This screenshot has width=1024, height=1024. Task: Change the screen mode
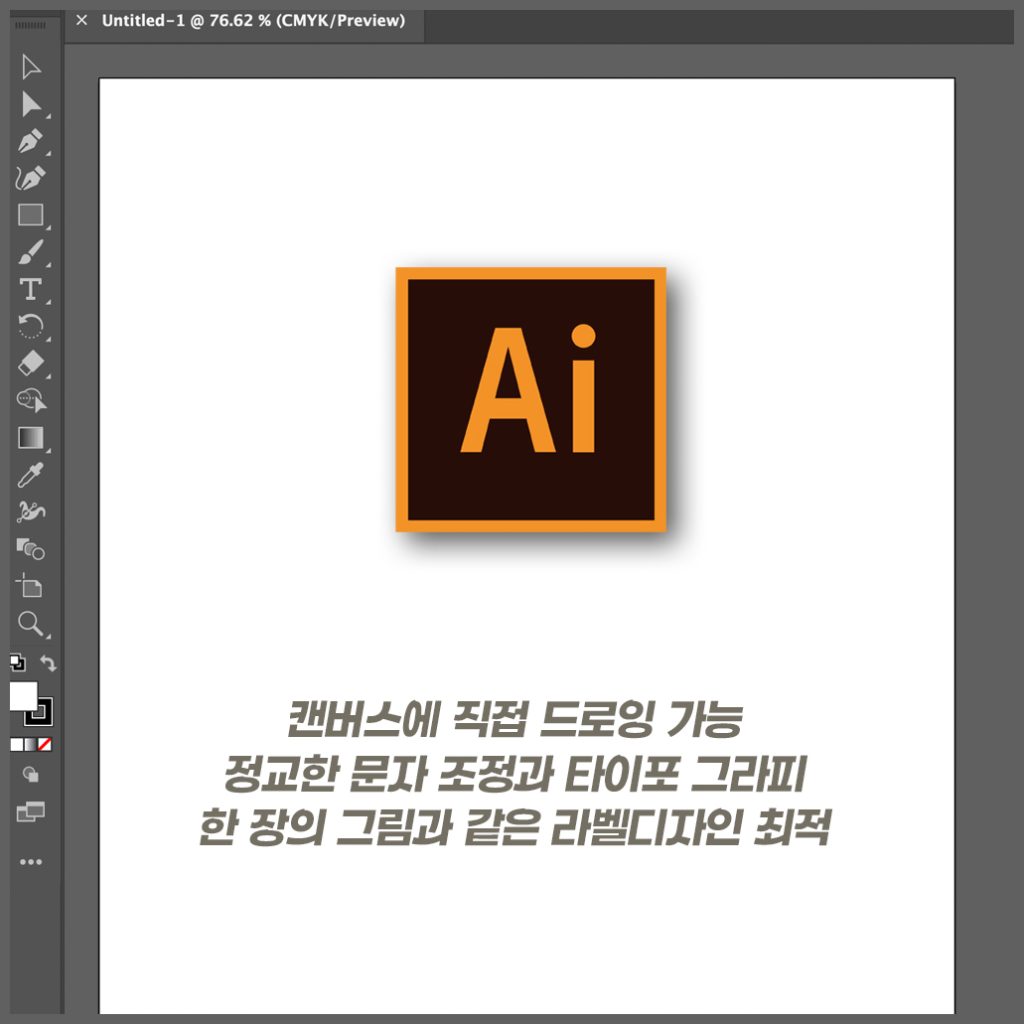coord(31,812)
